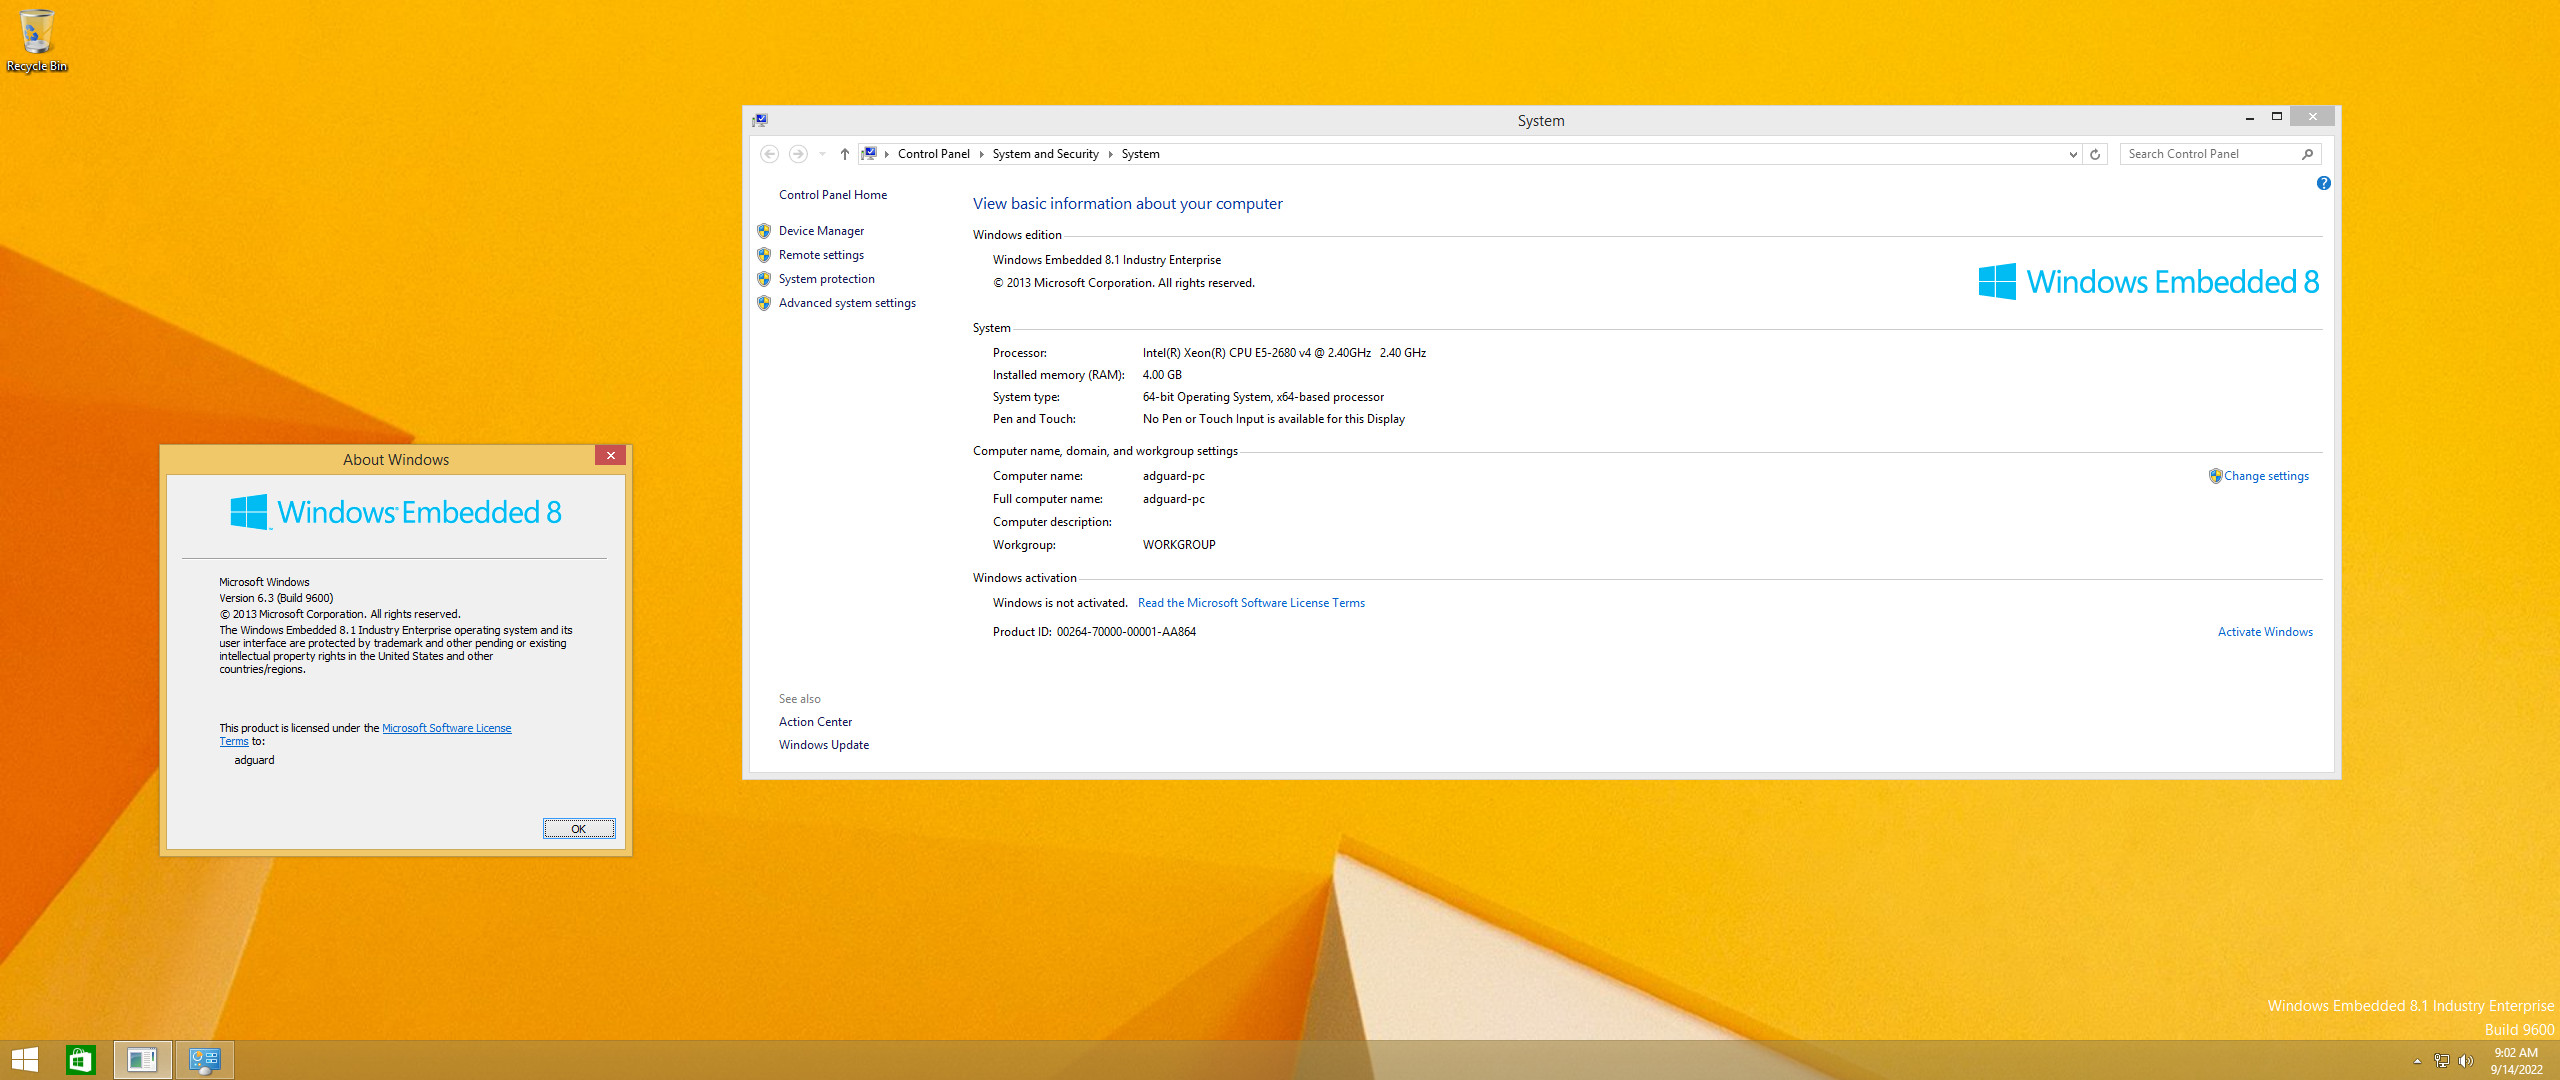The height and width of the screenshot is (1080, 2560).
Task: Open the Windows Store taskbar icon
Action: 81,1060
